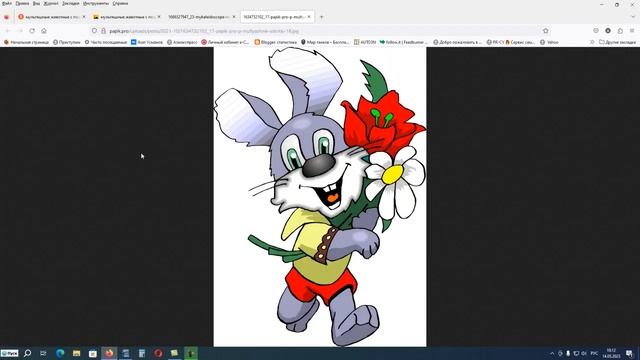Screen dimensions: 640x360
Task: Open the extensions puzzle icon in toolbar
Action: point(620,31)
